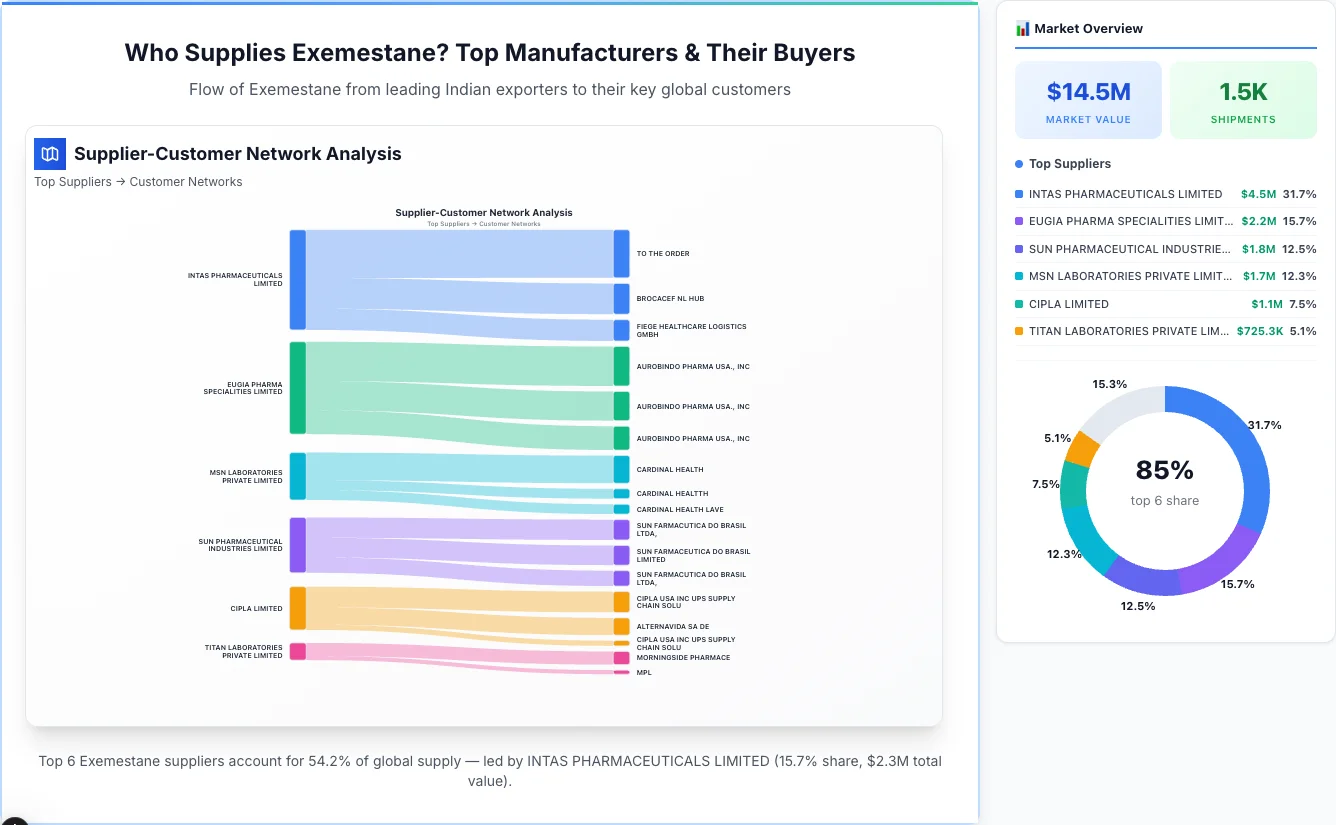Screen dimensions: 1336x825
Task: Click the teal square beside MSN LABORATORIES PRIVATE LIMIT
Action: click(x=1019, y=276)
